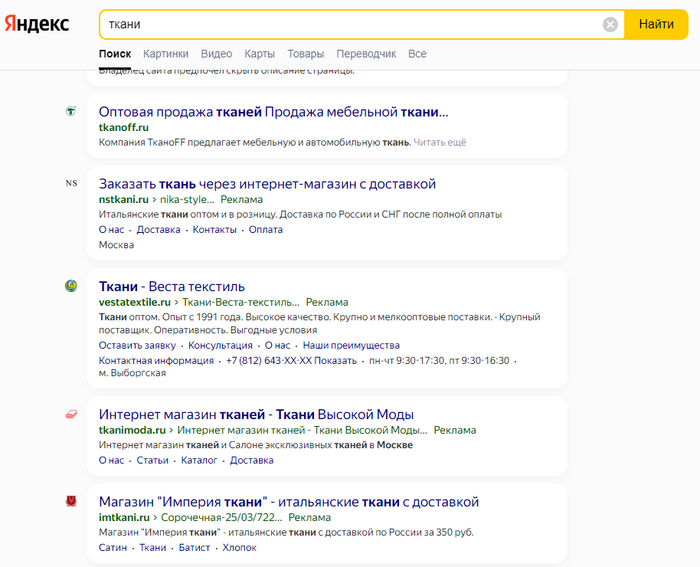Click the tkanimoda.ru pink favicon
The image size is (700, 567).
(71, 414)
